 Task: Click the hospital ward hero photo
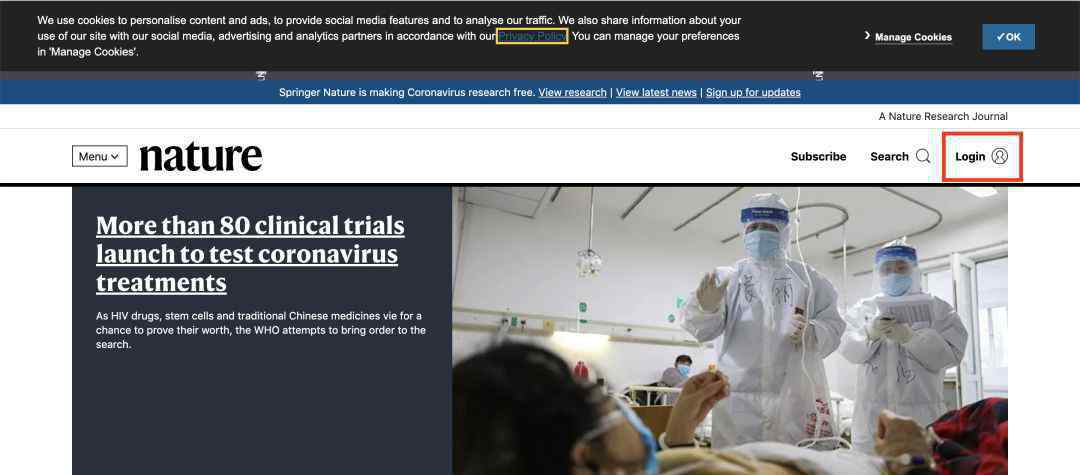(x=729, y=330)
